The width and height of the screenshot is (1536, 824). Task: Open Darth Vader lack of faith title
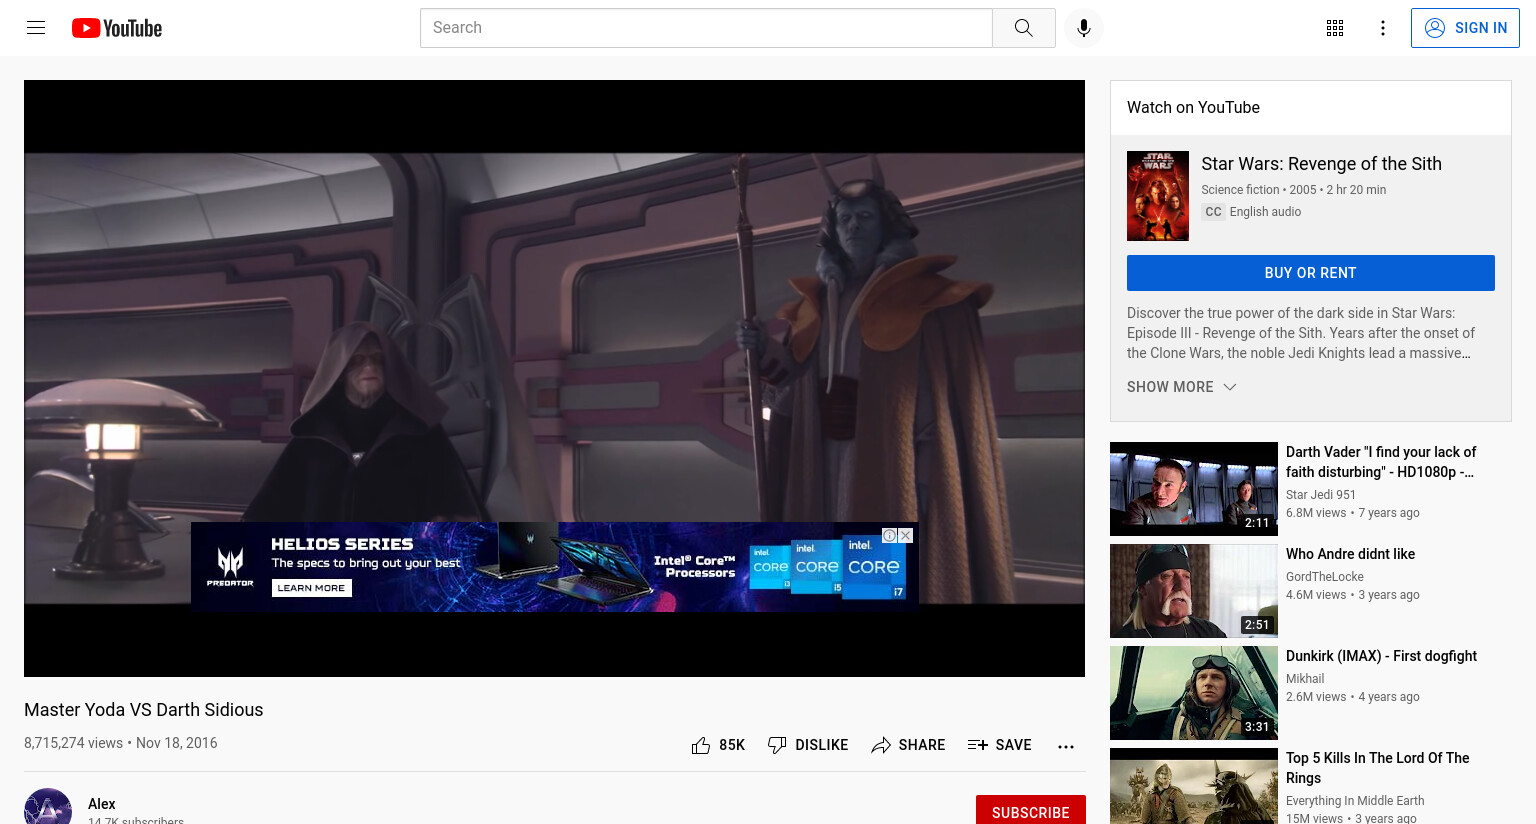1381,462
